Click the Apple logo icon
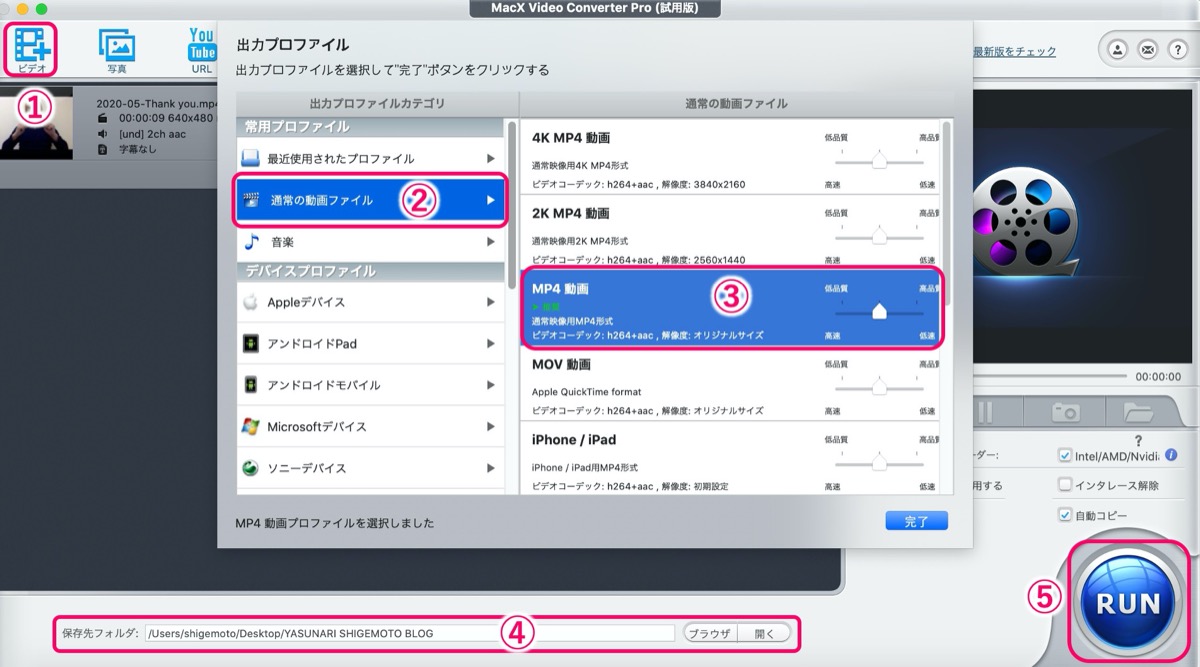This screenshot has width=1200, height=667. (x=250, y=302)
